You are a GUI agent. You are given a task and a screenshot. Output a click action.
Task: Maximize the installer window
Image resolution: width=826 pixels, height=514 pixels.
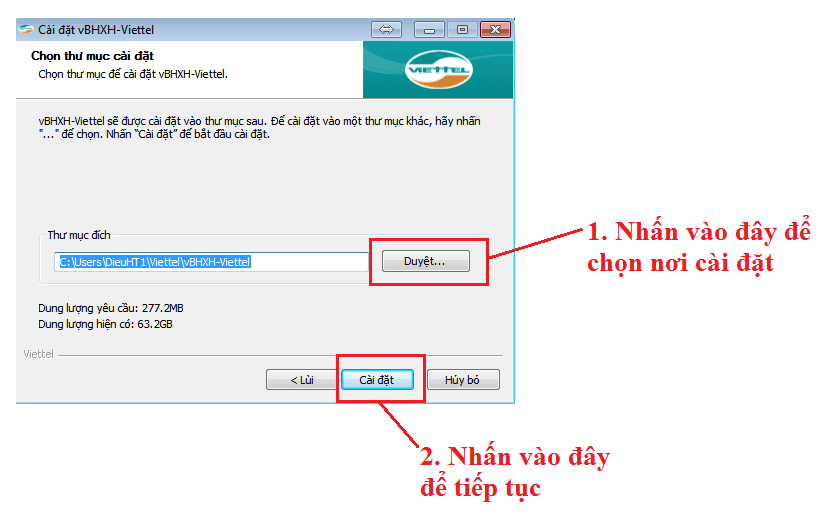461,29
